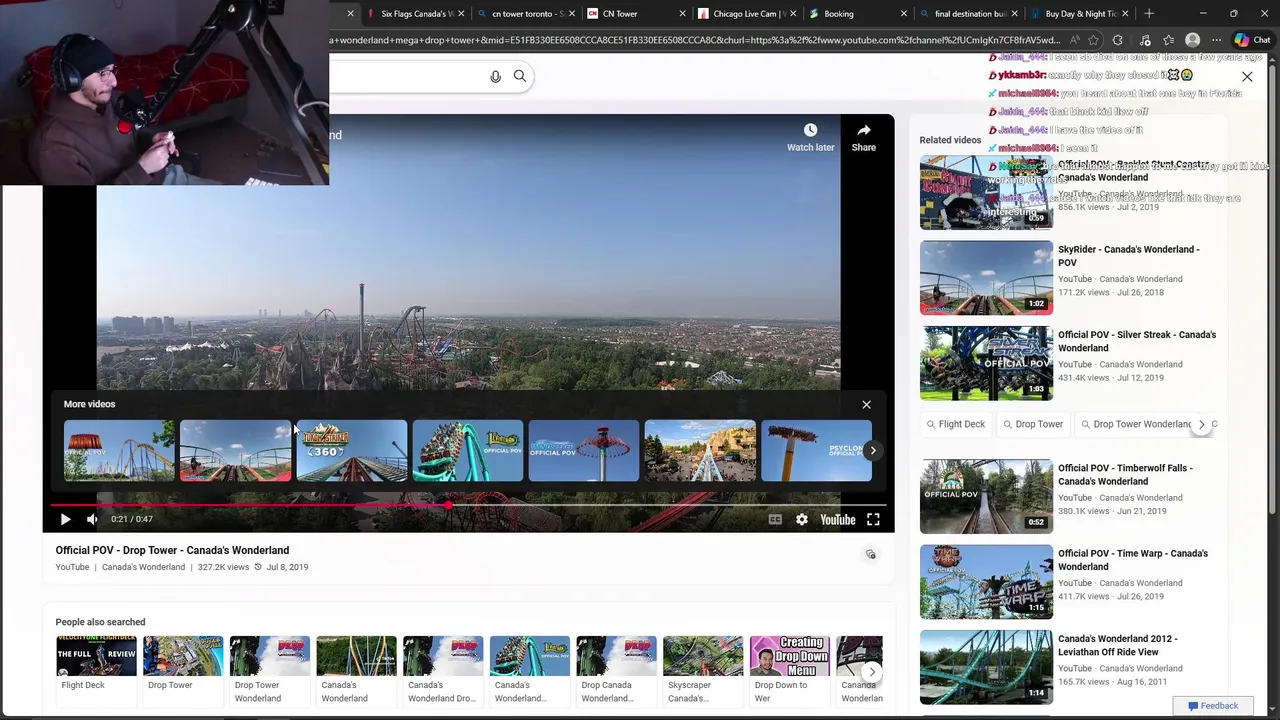Open video on YouTube via logo
The height and width of the screenshot is (720, 1280).
point(838,519)
